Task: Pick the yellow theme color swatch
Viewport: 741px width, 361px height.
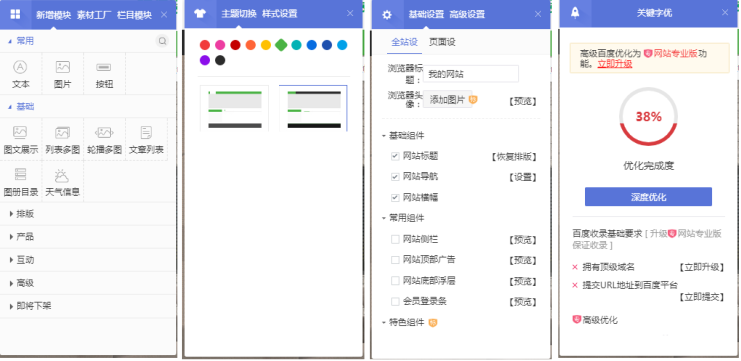Action: 266,45
